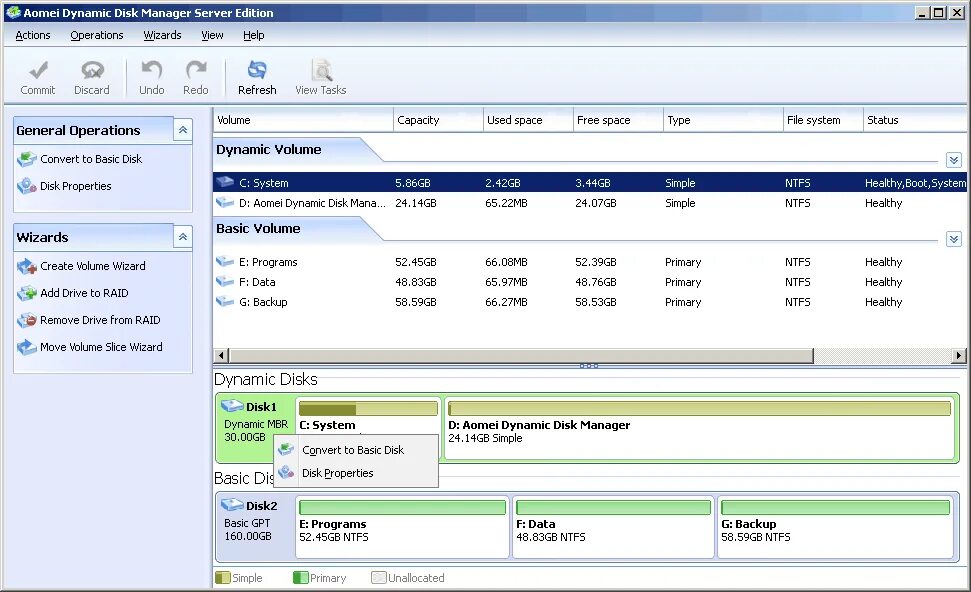The image size is (971, 592).
Task: Click the Remove Drive from RAID link
Action: tap(100, 320)
